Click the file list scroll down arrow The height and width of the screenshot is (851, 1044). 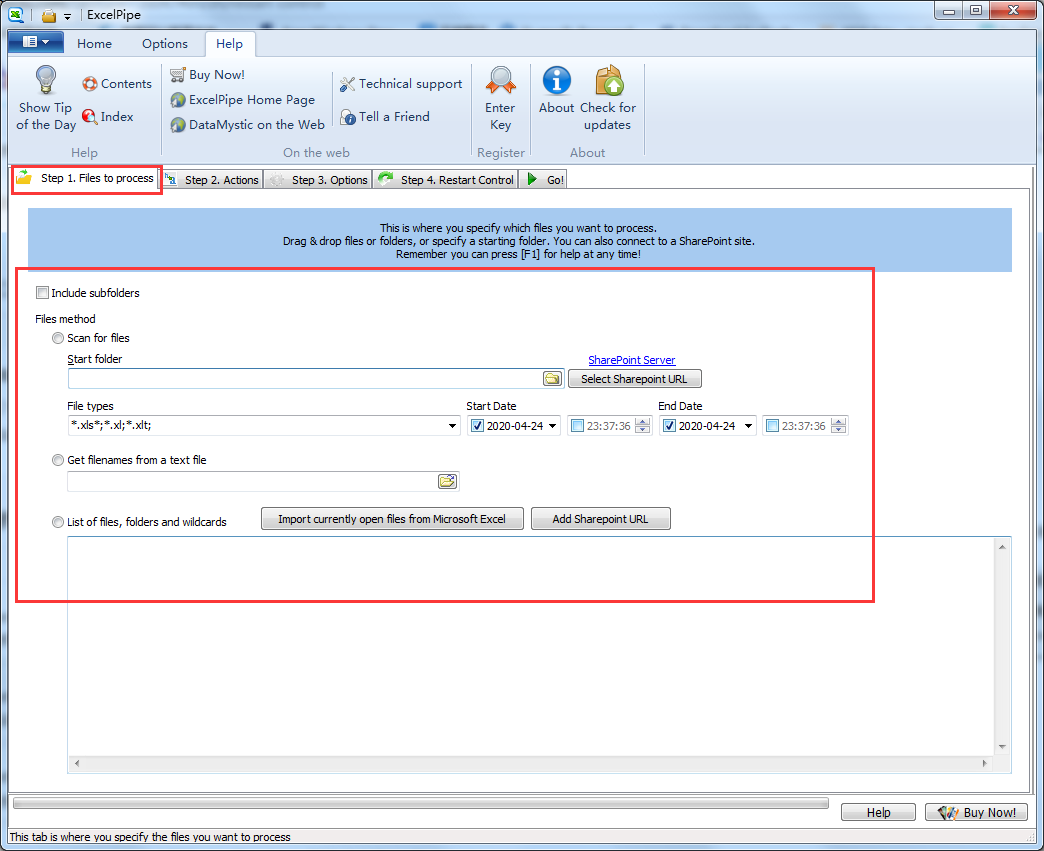click(x=1002, y=747)
